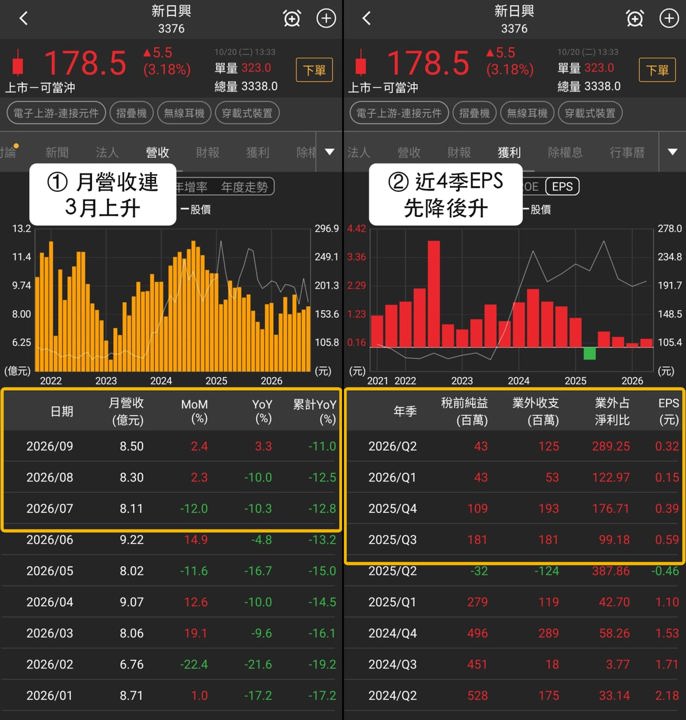Select the 2025/Q2 earnings row label

(x=393, y=571)
